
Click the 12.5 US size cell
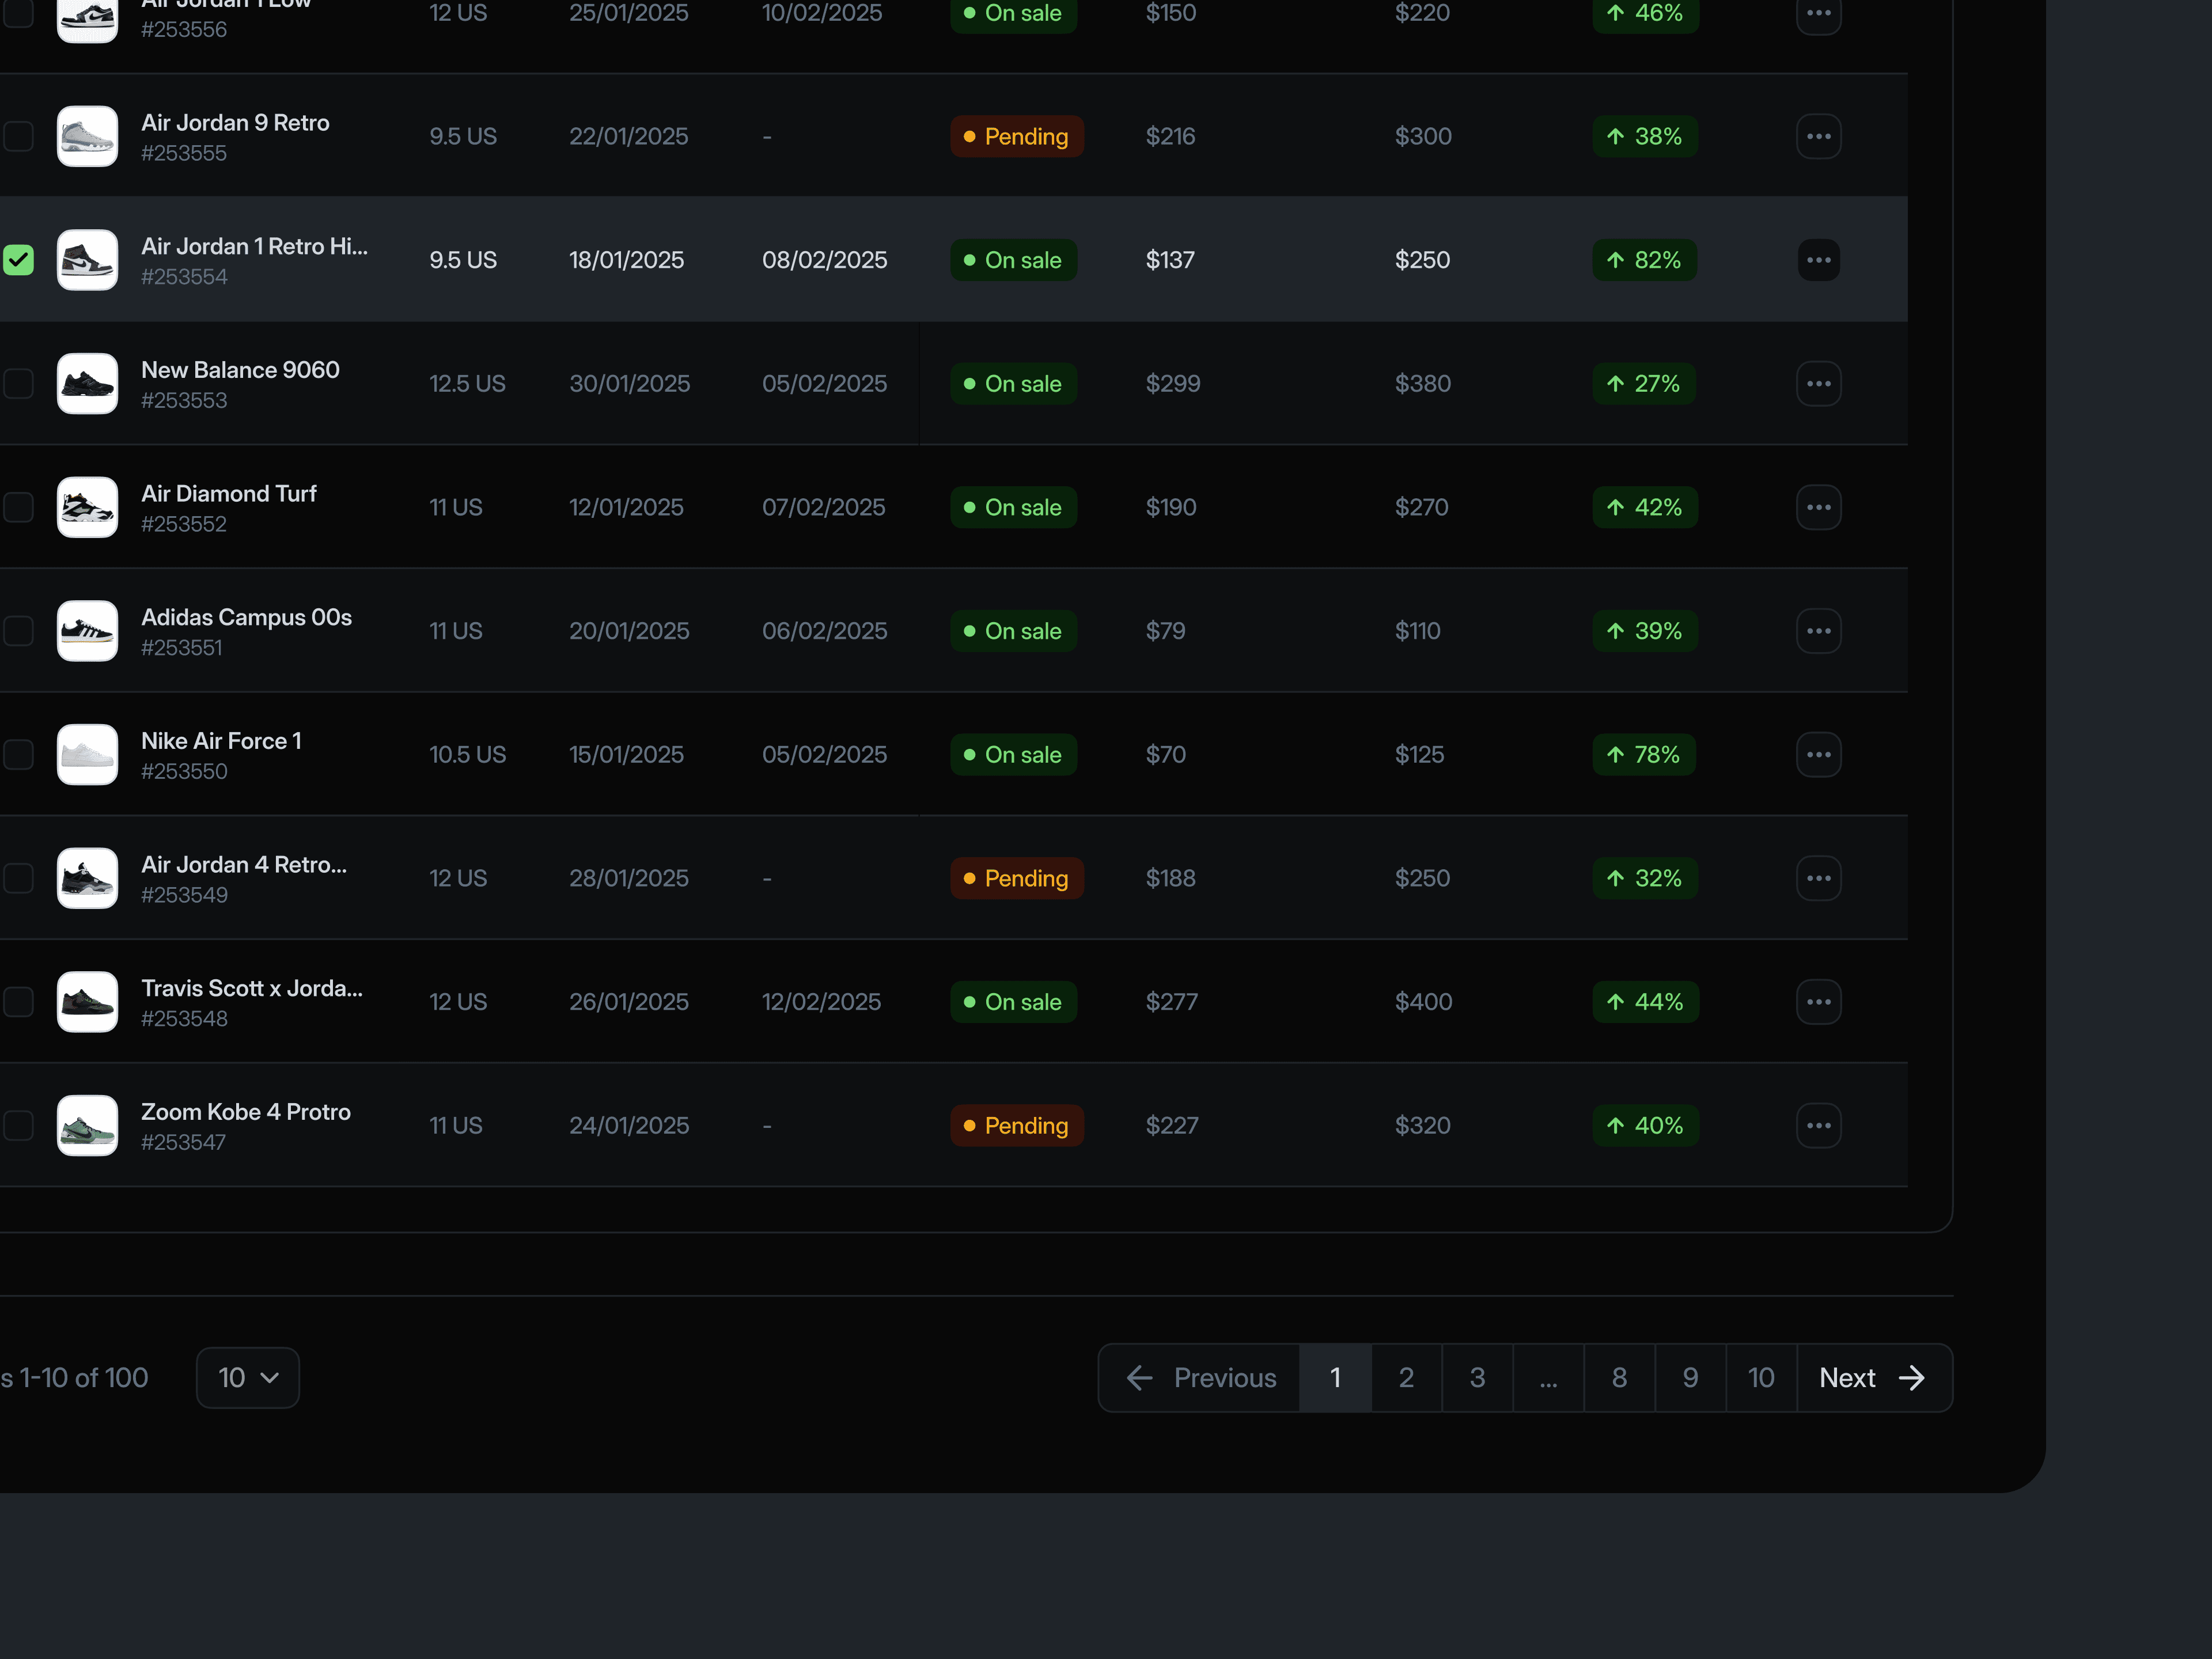coord(467,384)
